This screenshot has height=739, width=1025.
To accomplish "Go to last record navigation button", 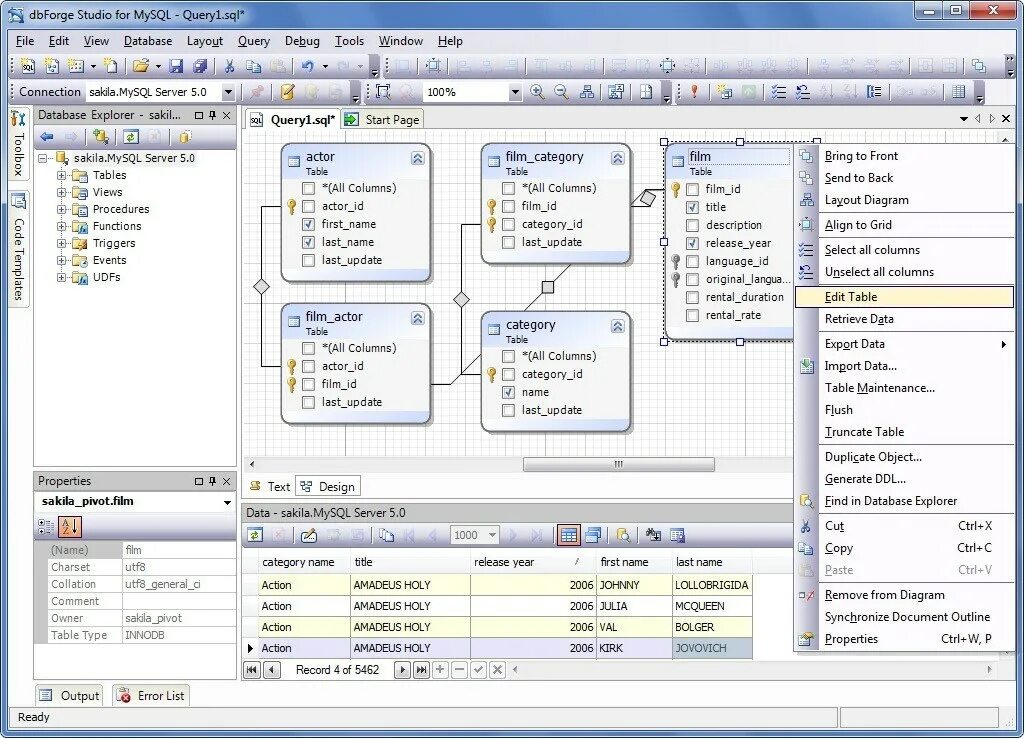I will pyautogui.click(x=422, y=670).
